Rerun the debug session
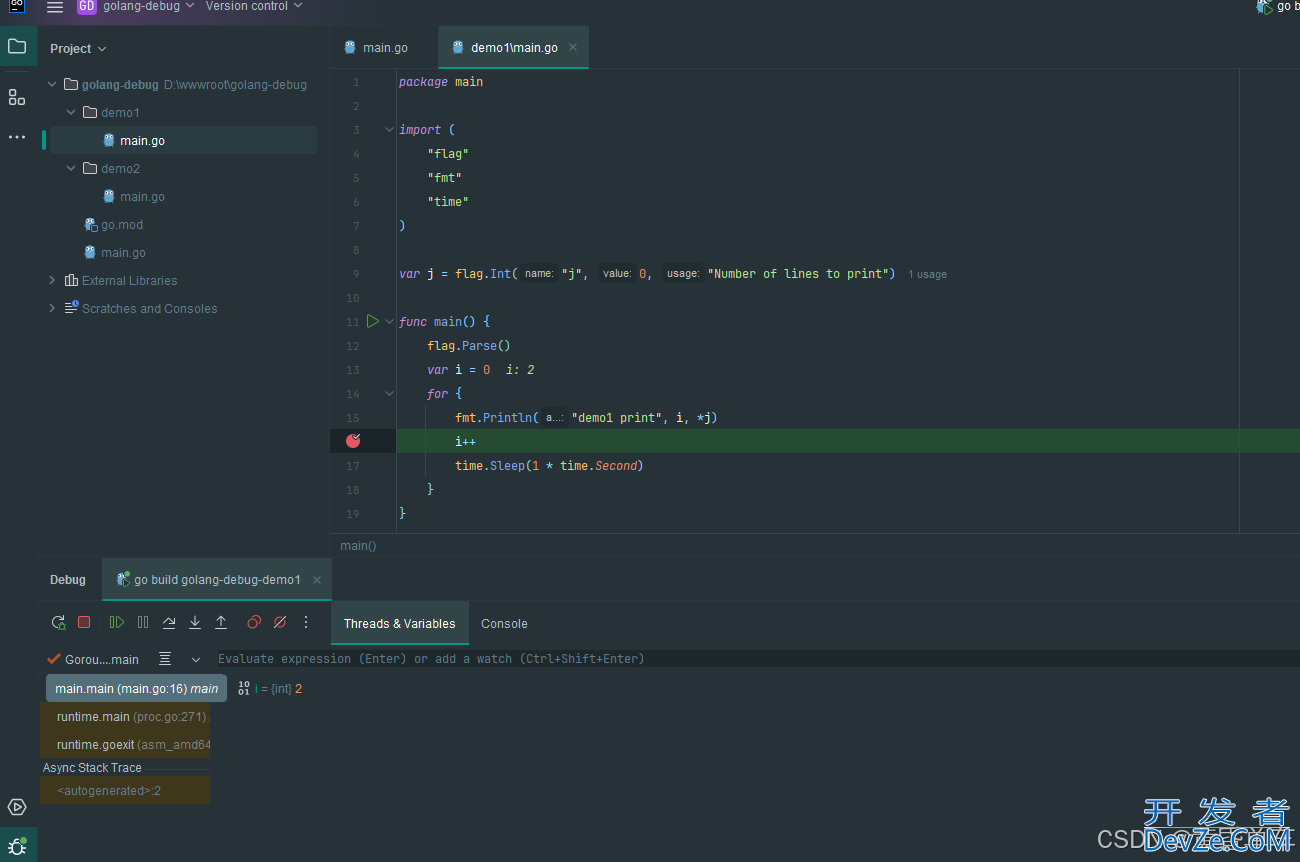 (59, 622)
